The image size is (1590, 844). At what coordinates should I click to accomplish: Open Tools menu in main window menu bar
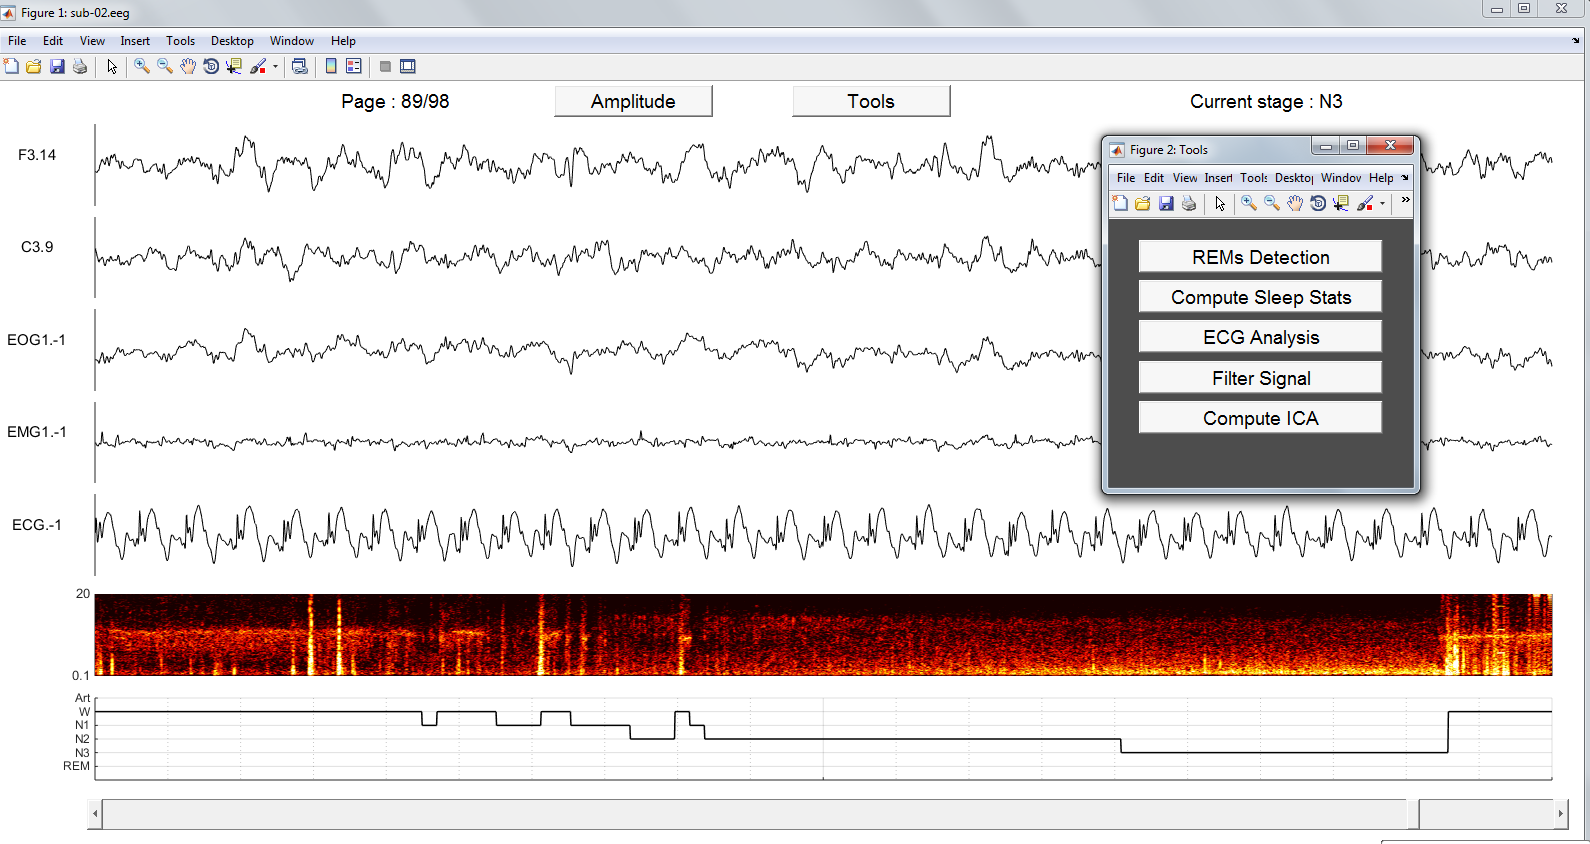[x=180, y=41]
